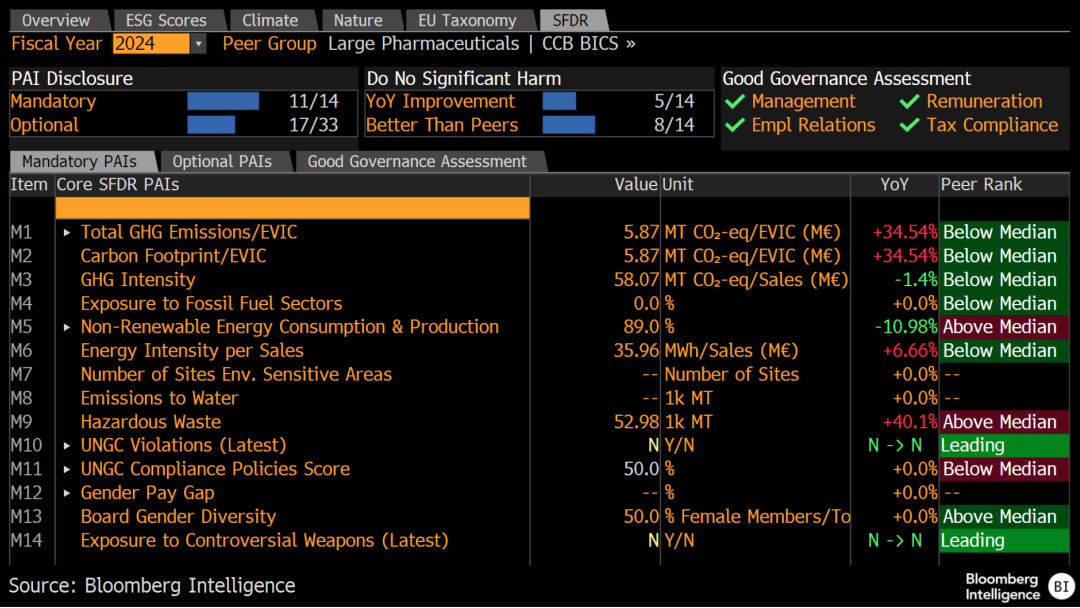Click the Peer Rank column header

(982, 185)
